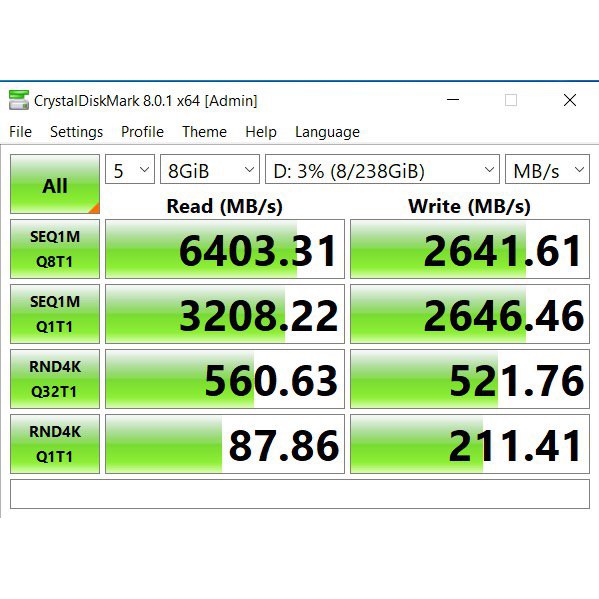Open the Theme menu
Screen dimensions: 599x599
pos(204,132)
